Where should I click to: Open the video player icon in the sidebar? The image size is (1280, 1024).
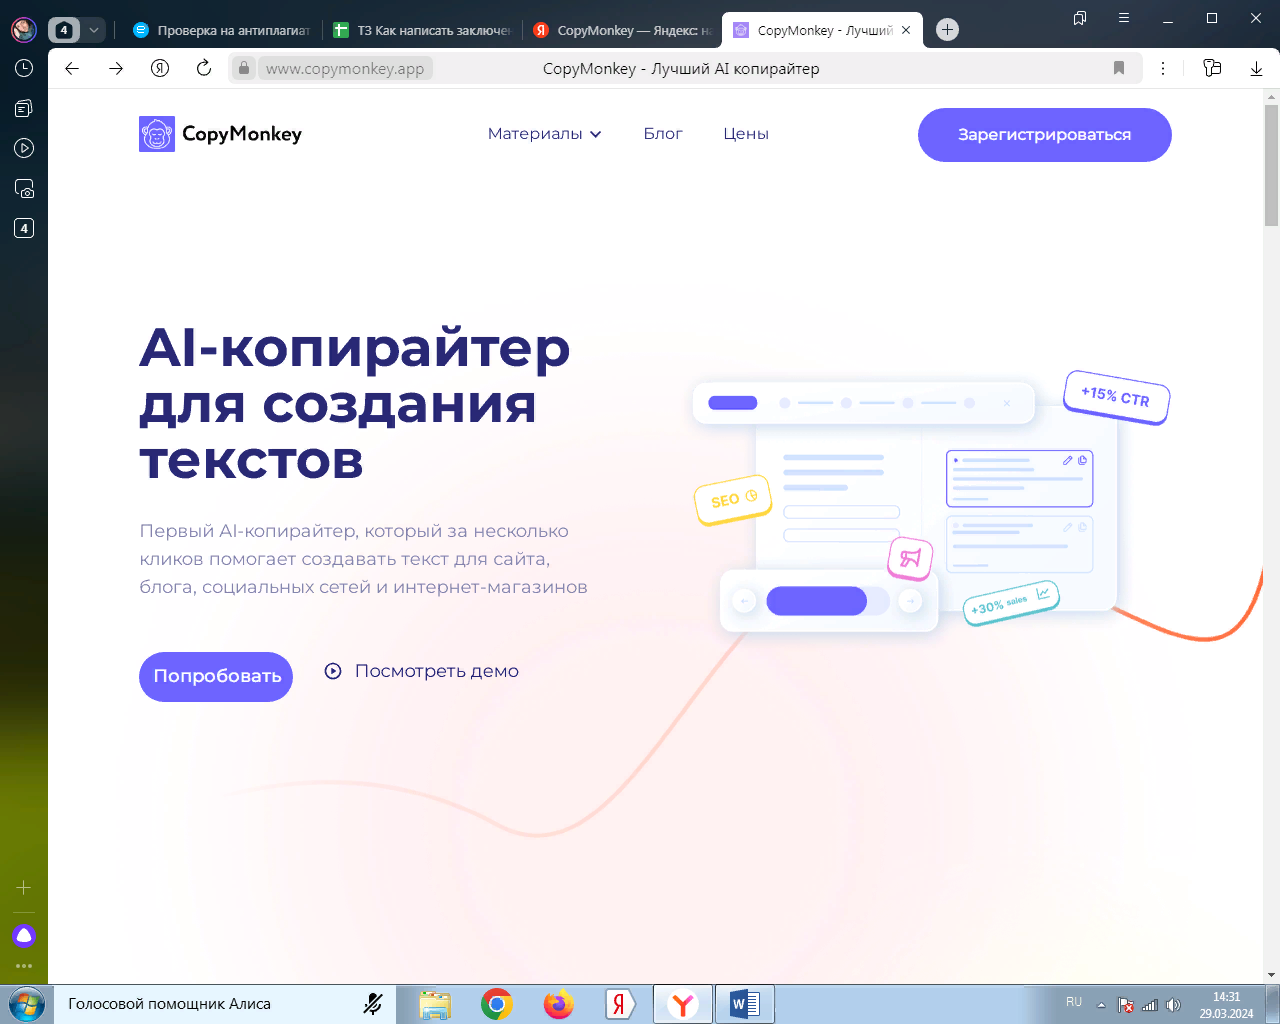23,148
